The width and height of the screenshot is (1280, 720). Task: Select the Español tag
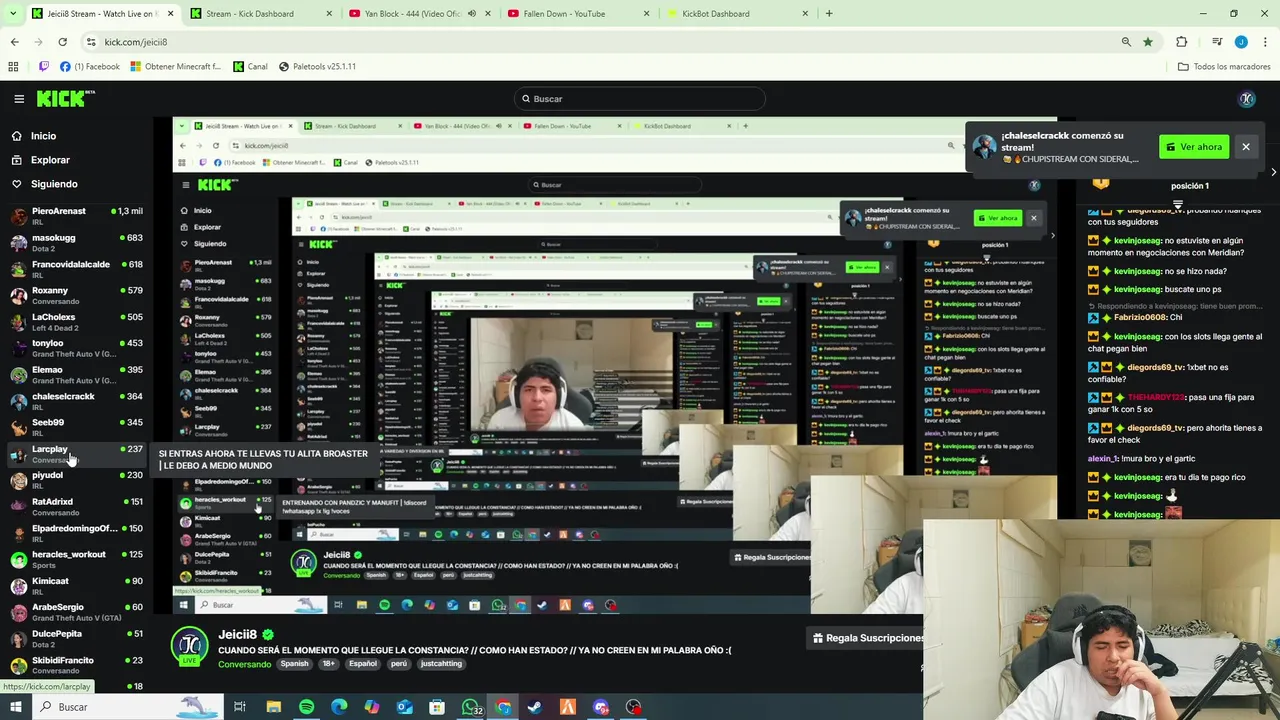363,664
